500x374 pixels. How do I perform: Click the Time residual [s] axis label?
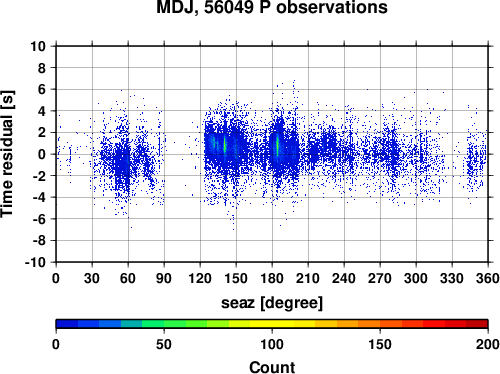[8, 154]
